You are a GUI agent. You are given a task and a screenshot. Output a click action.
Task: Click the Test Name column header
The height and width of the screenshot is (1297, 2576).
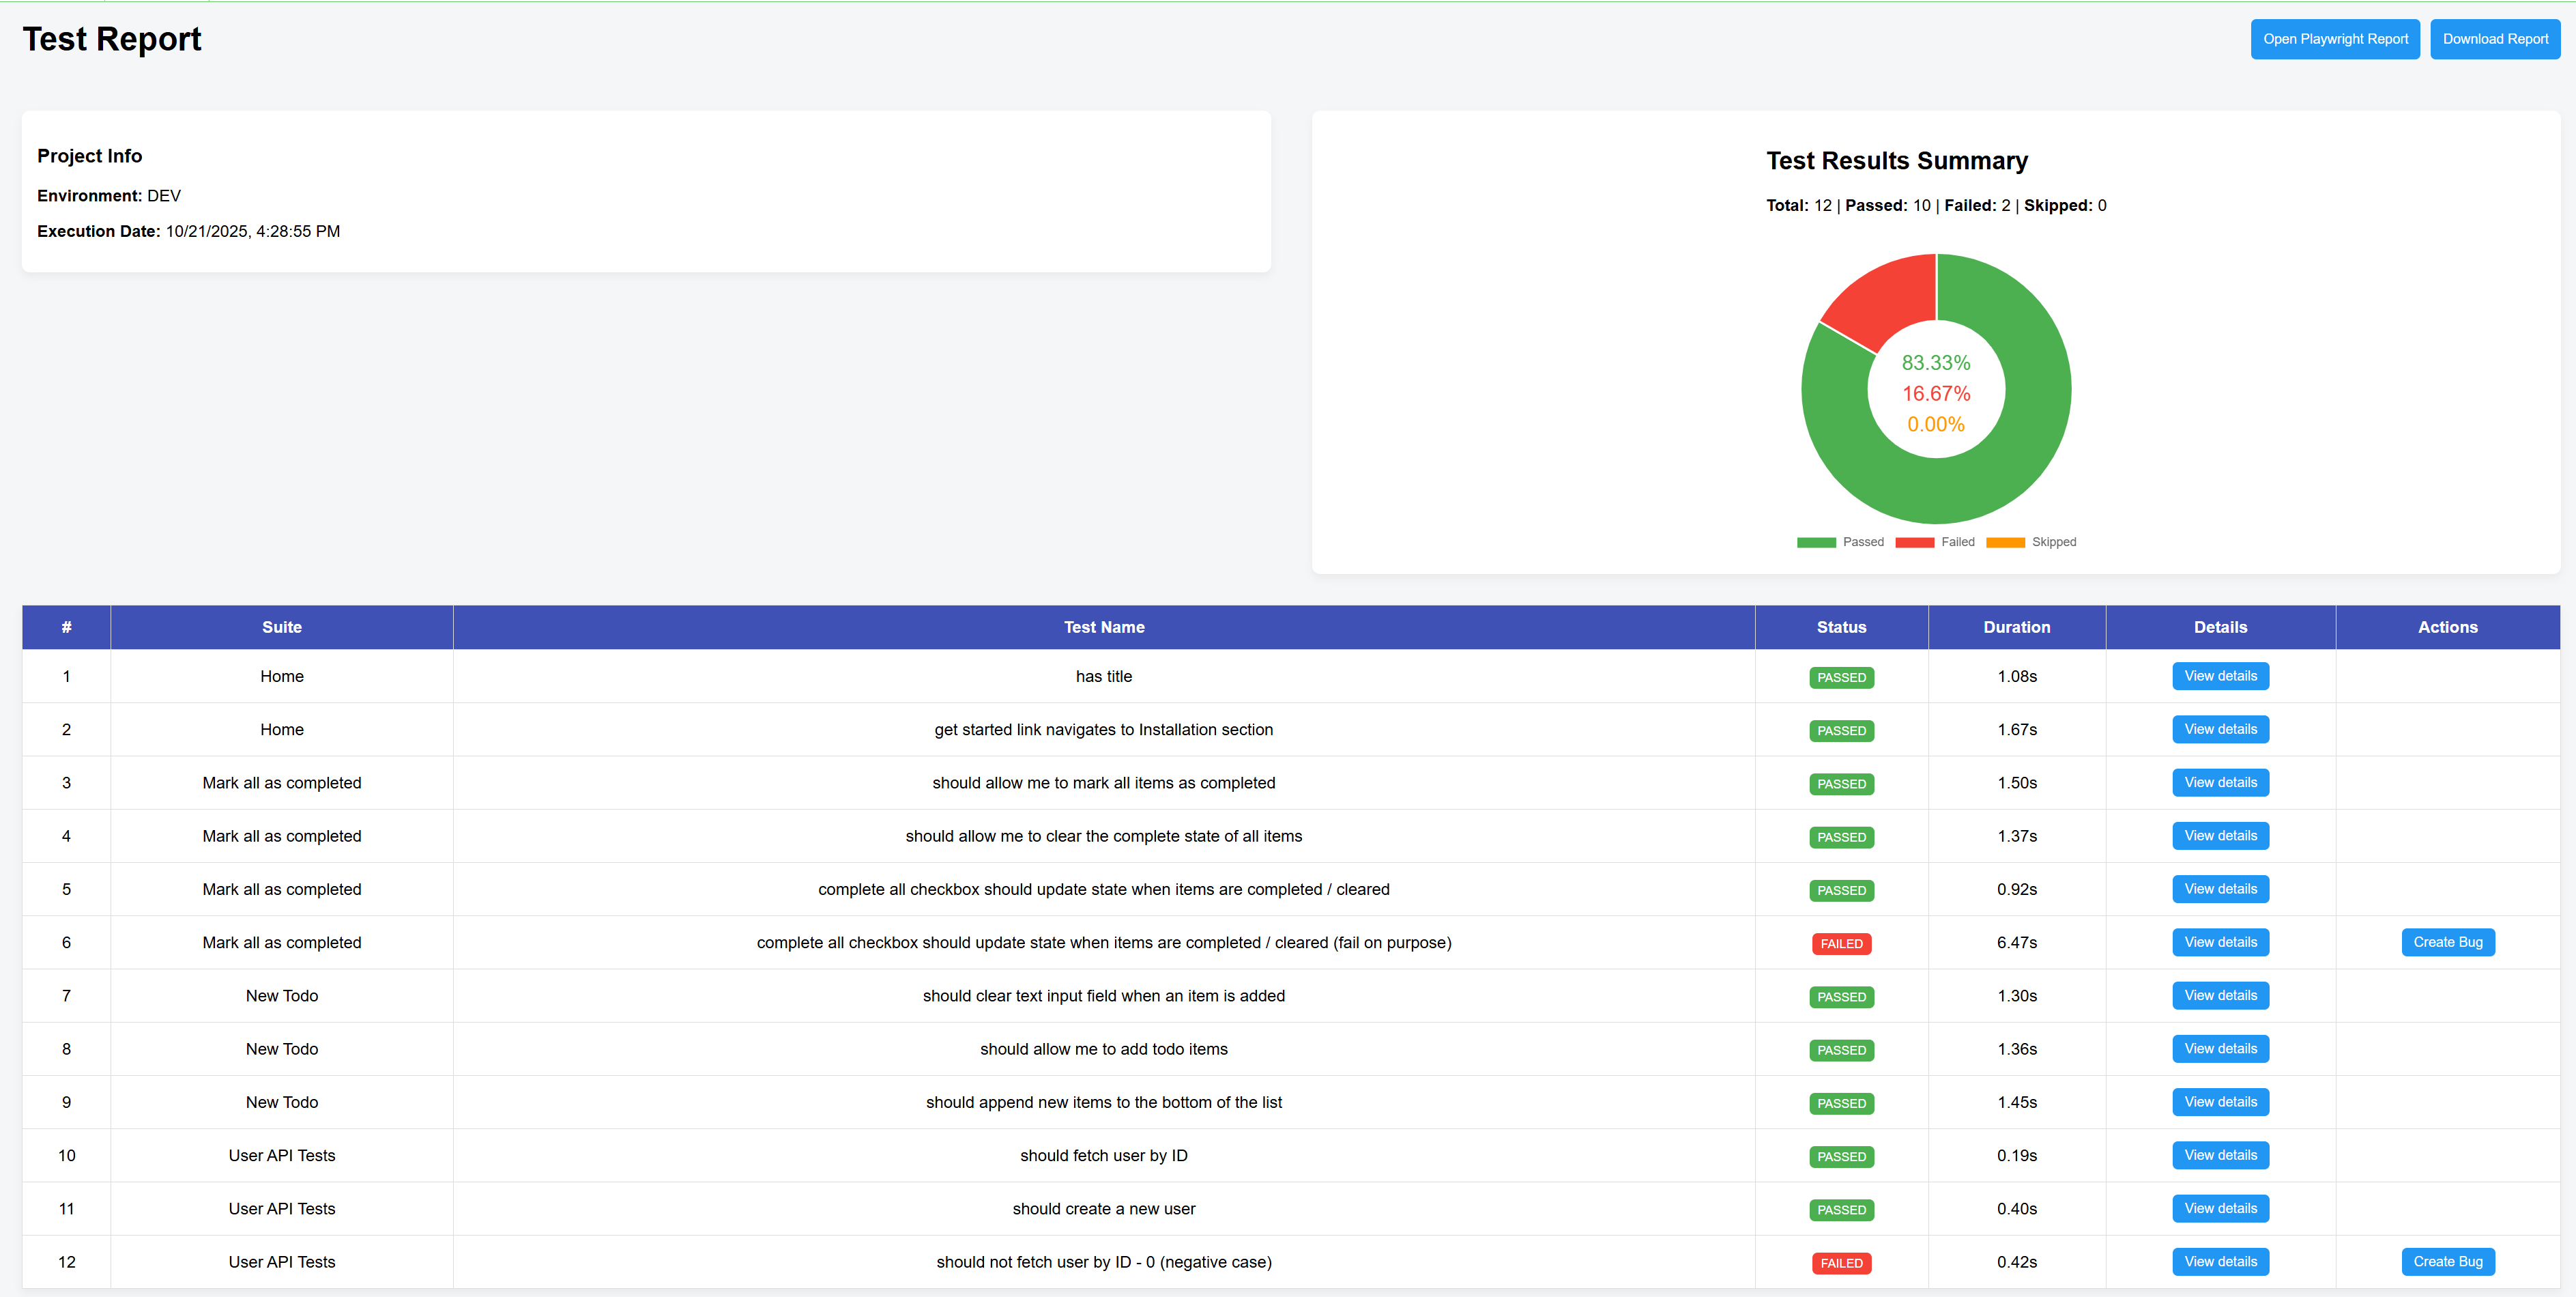(x=1104, y=627)
